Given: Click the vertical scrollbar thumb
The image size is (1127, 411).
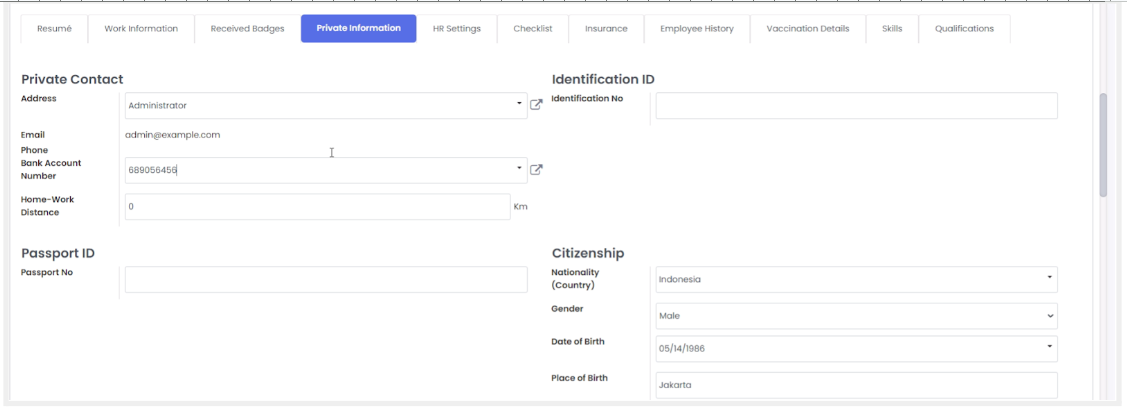Looking at the screenshot, I should [1103, 145].
